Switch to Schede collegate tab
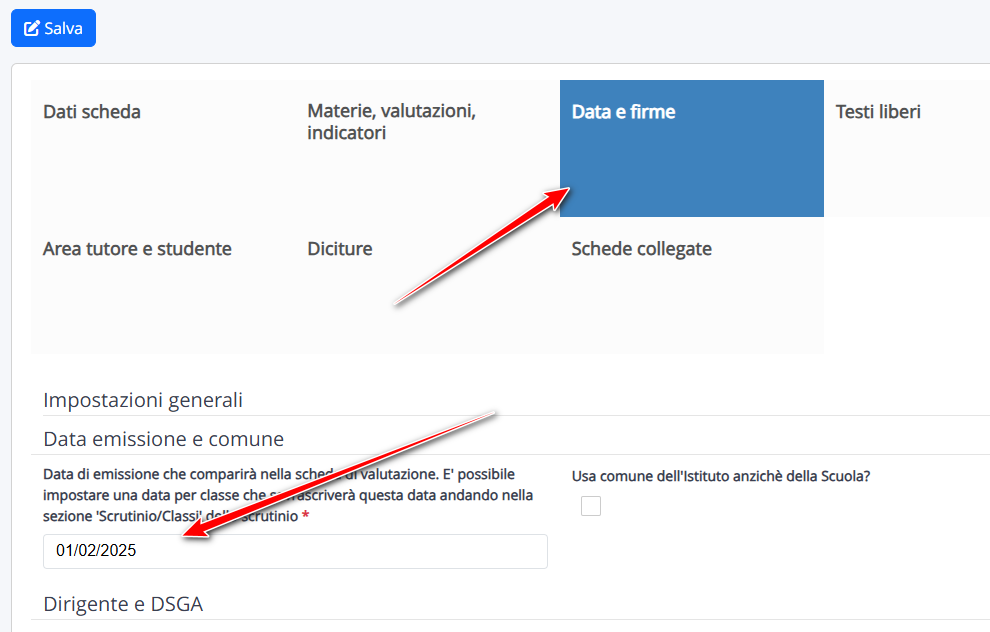The height and width of the screenshot is (632, 990). (x=691, y=285)
